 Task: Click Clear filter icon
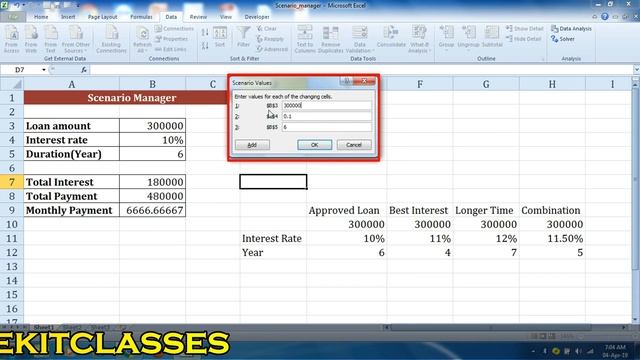[x=267, y=29]
